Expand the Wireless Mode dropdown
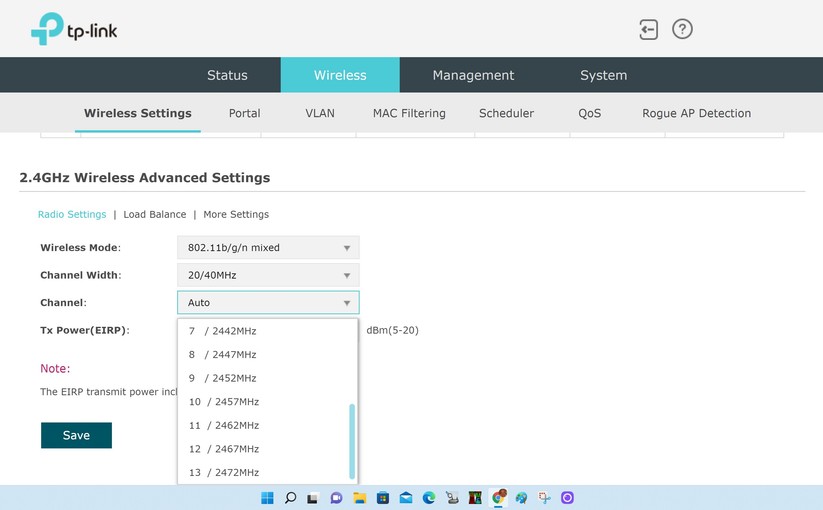This screenshot has height=510, width=823. [268, 248]
